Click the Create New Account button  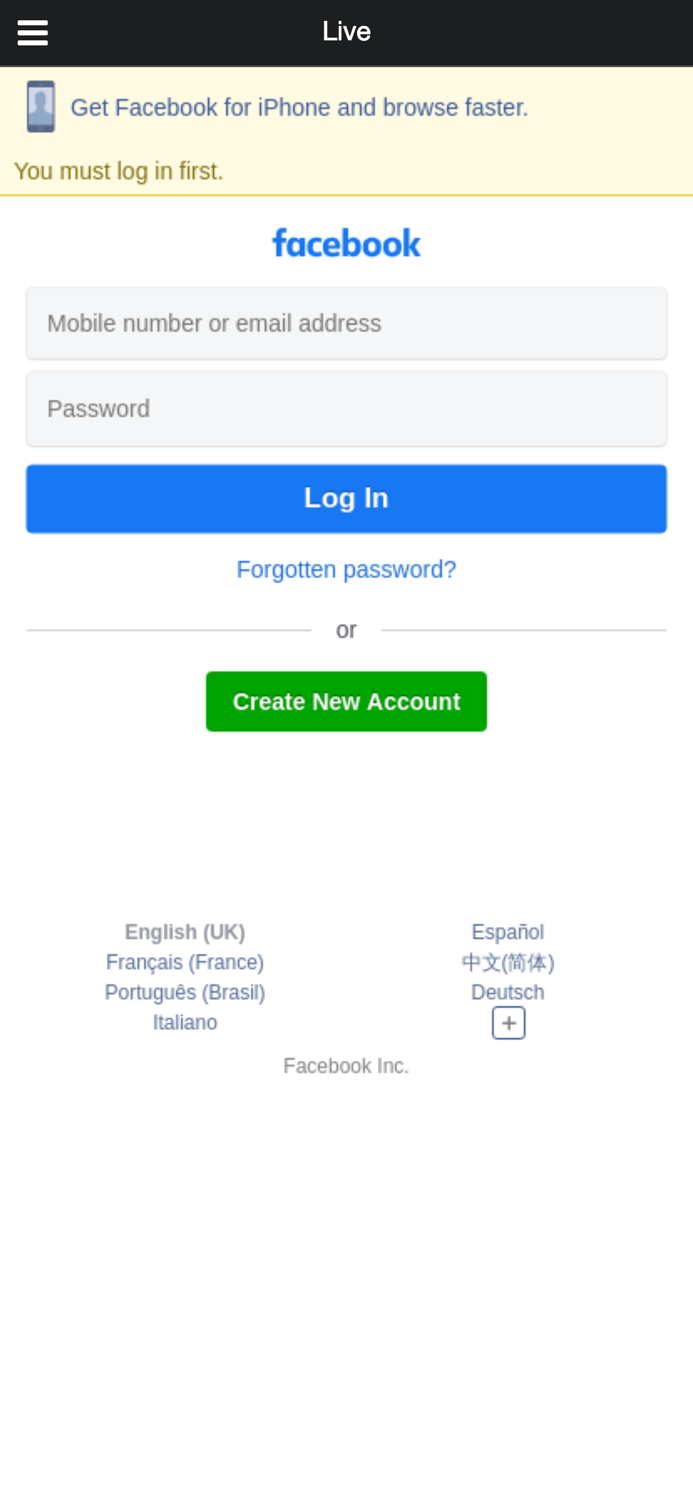click(x=346, y=702)
